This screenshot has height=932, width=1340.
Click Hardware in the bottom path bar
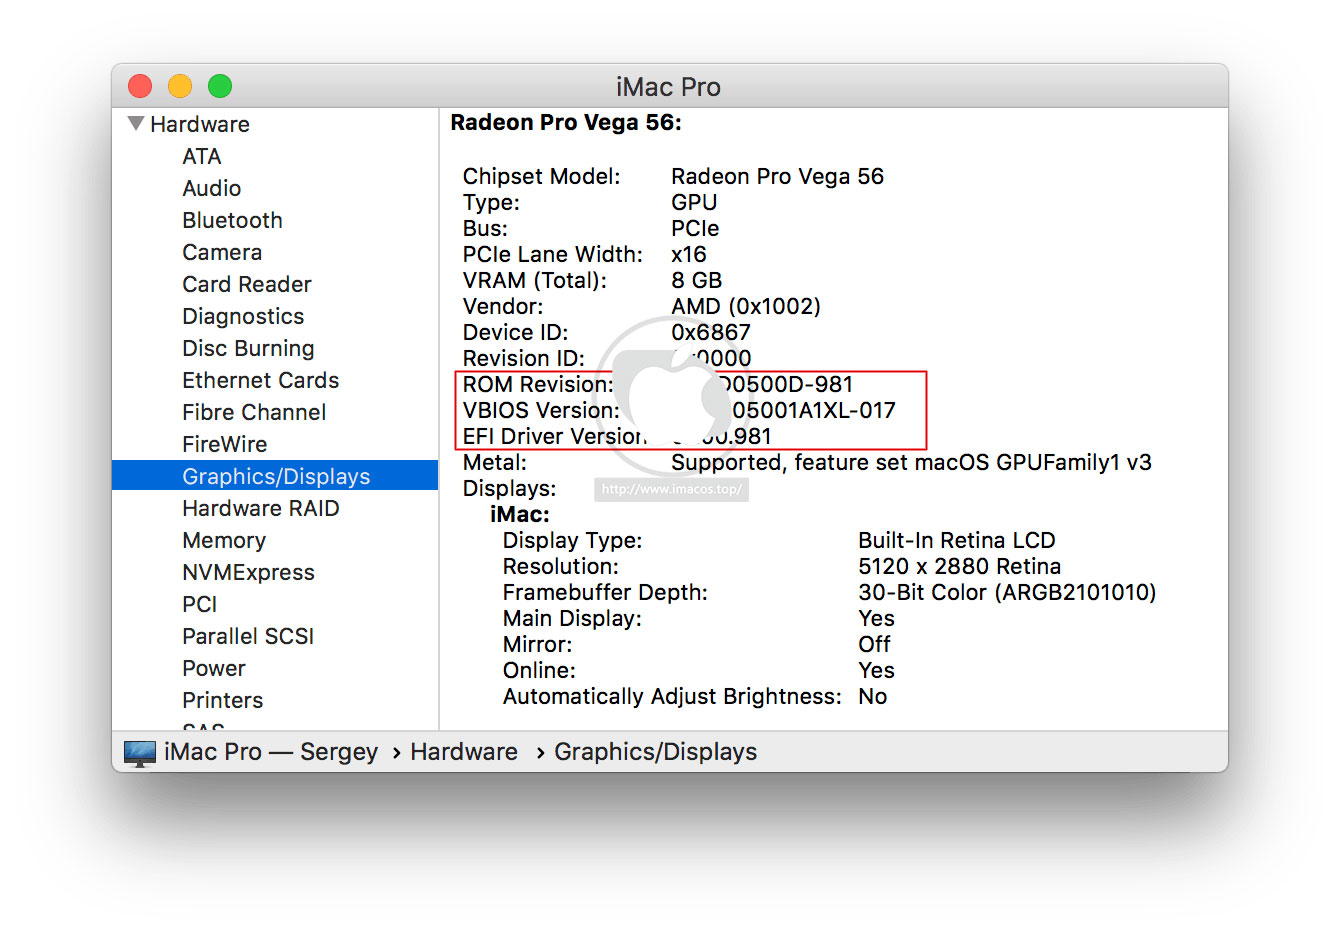coord(464,752)
